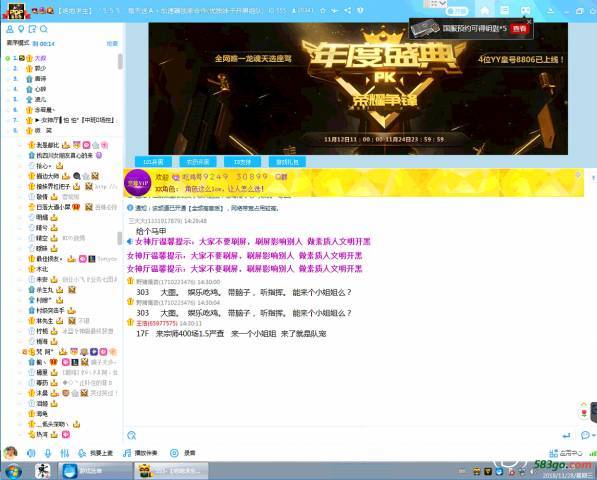The height and width of the screenshot is (480, 597).
Task: Click 播放伴奏 accompaniment button
Action: [140, 453]
